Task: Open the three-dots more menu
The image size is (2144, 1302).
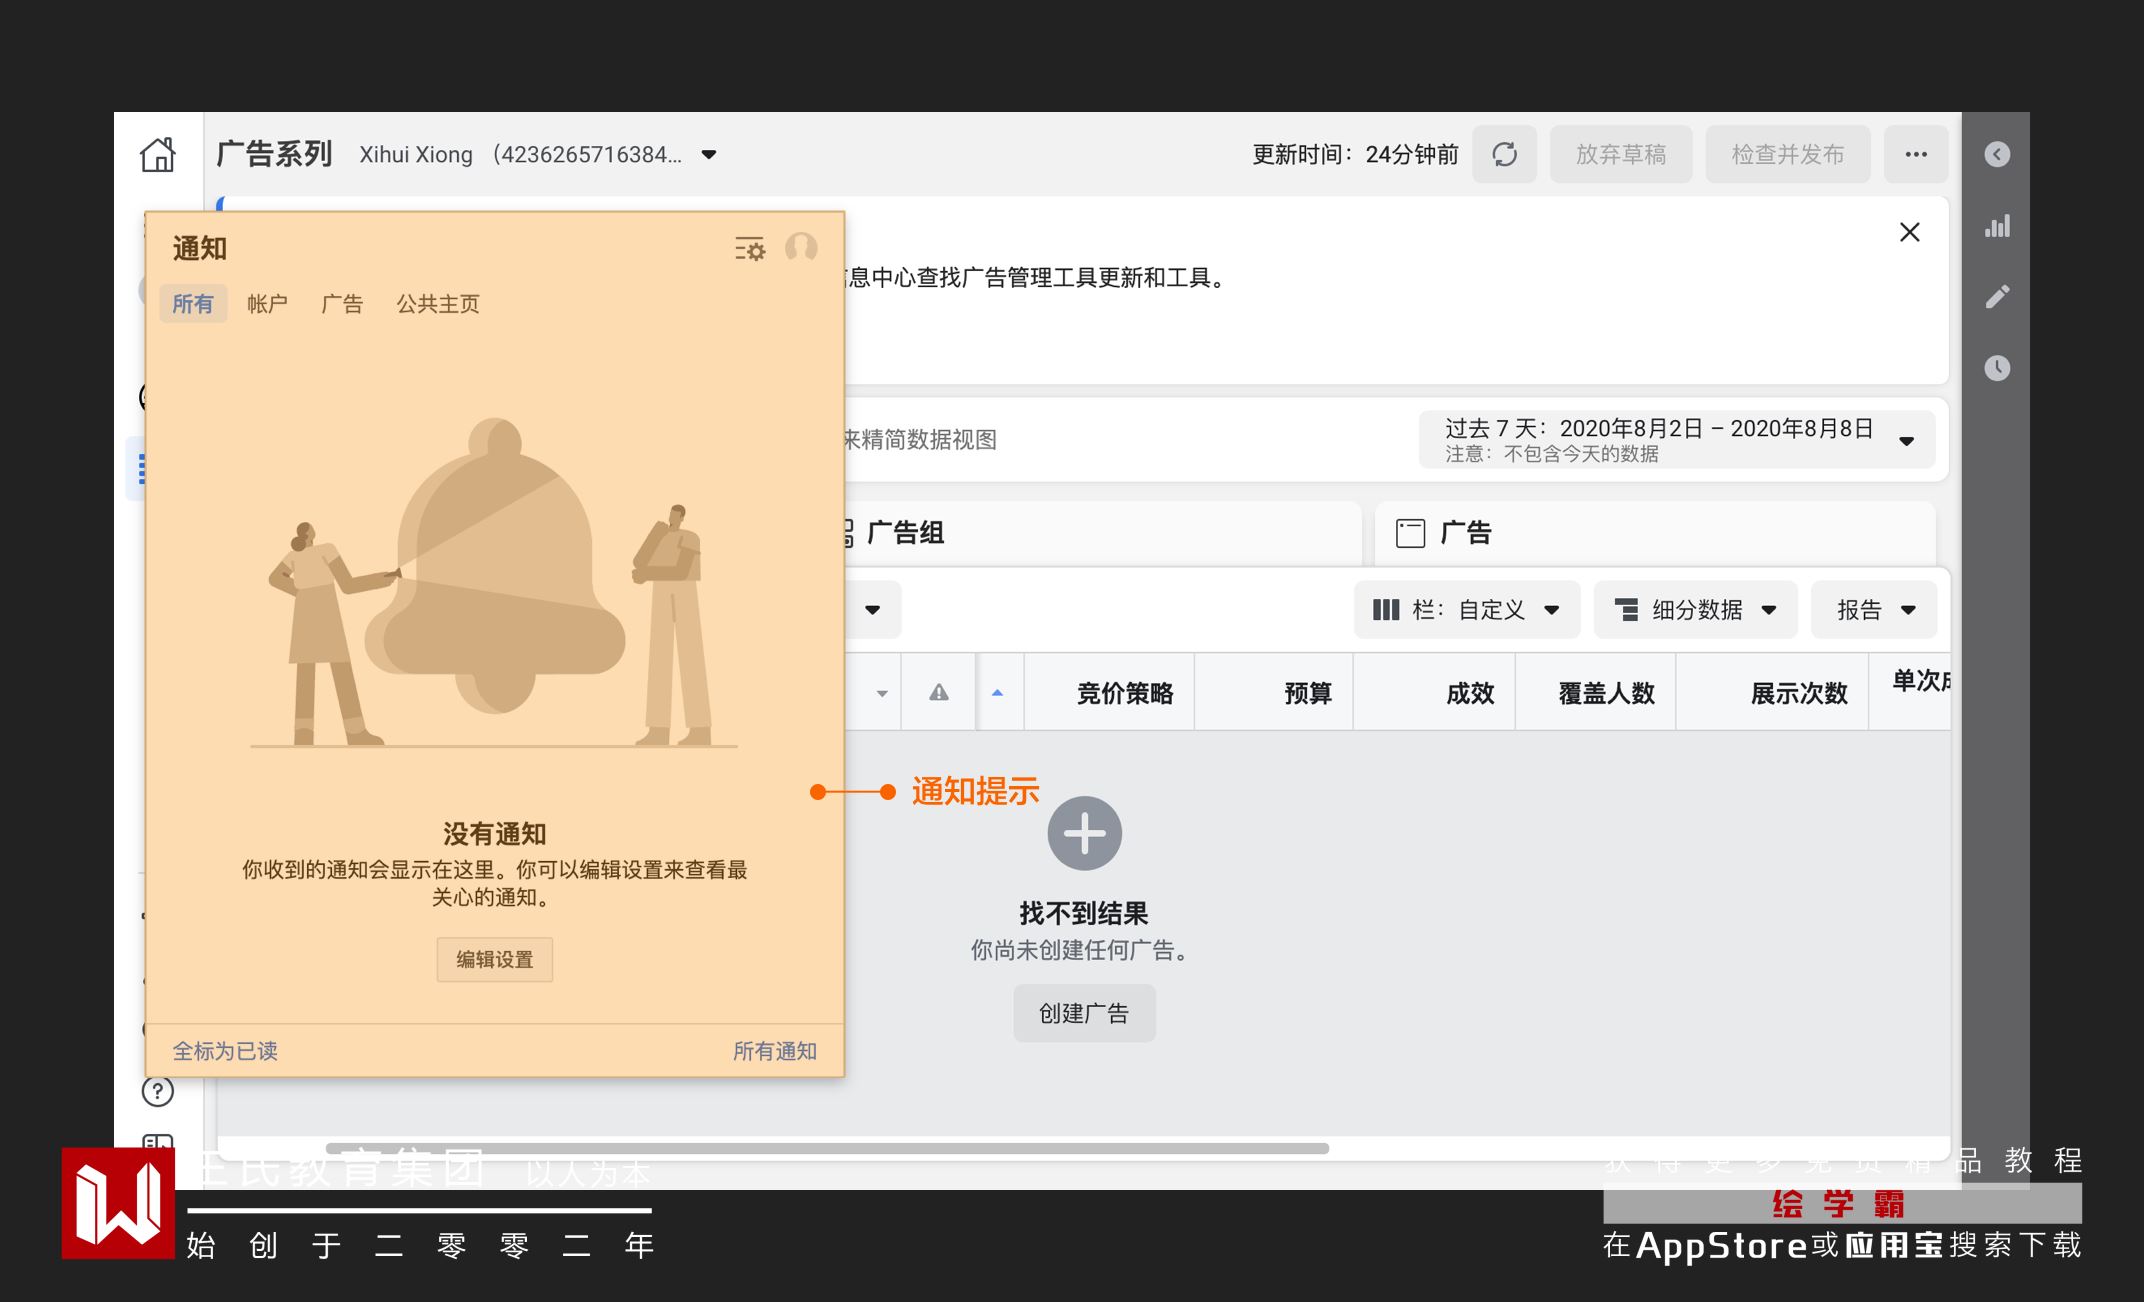Action: click(1915, 154)
